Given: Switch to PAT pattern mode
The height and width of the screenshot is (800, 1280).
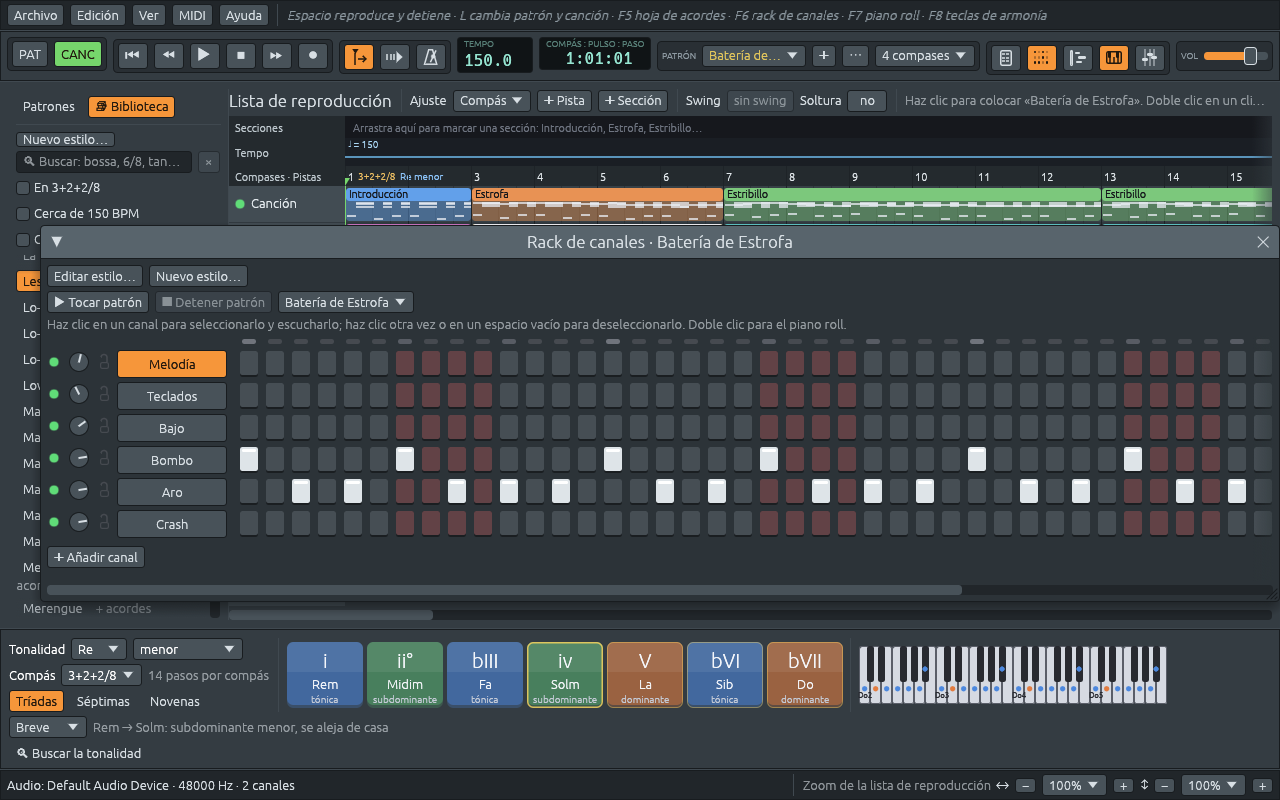Looking at the screenshot, I should [30, 55].
